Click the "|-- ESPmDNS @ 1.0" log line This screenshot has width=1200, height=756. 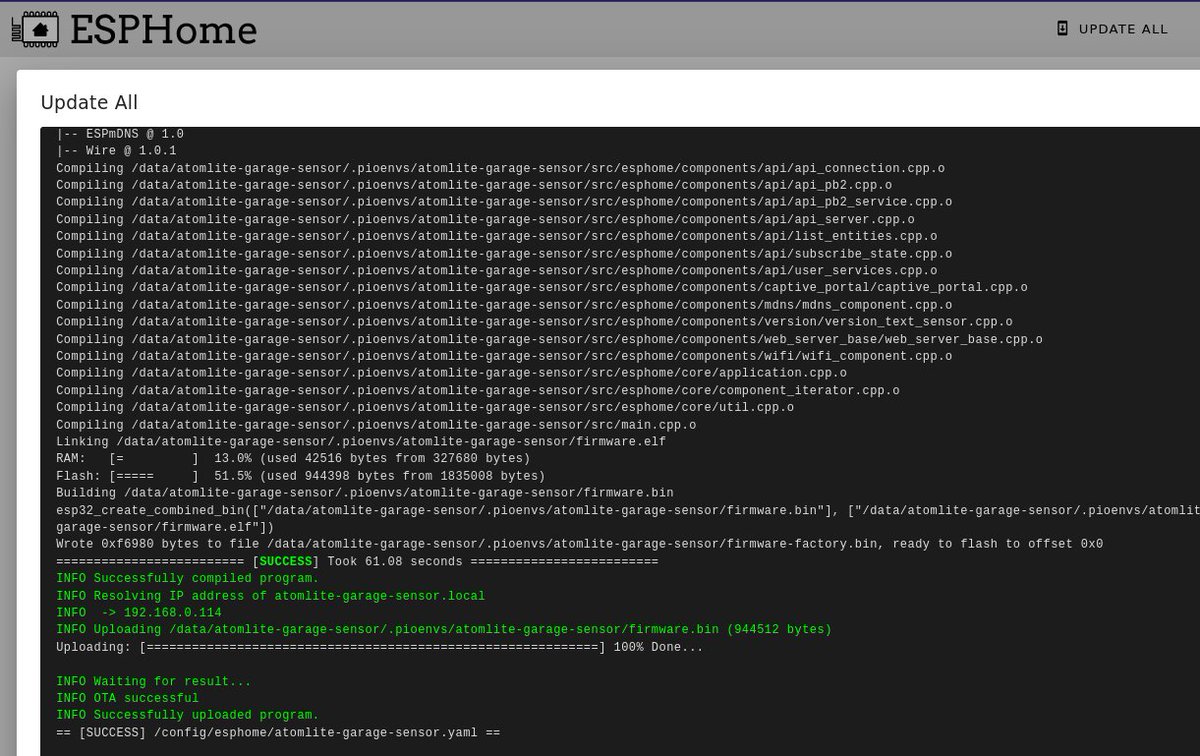click(120, 134)
